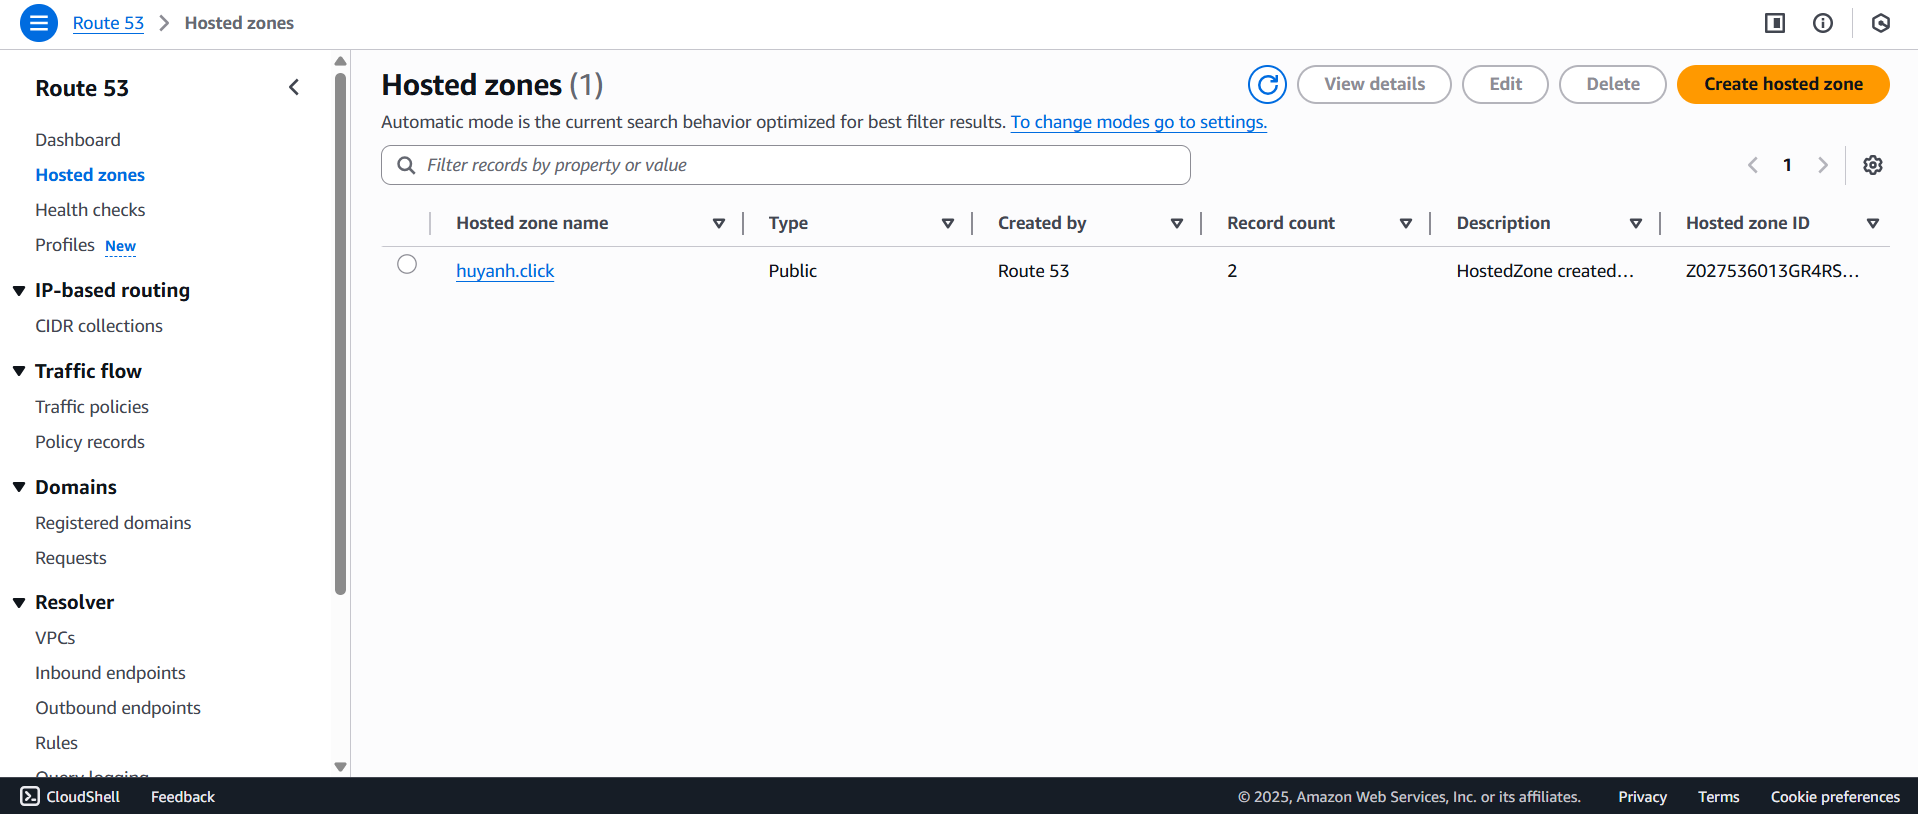Click the hexagon clock icon at top right
This screenshot has width=1918, height=814.
point(1881,23)
